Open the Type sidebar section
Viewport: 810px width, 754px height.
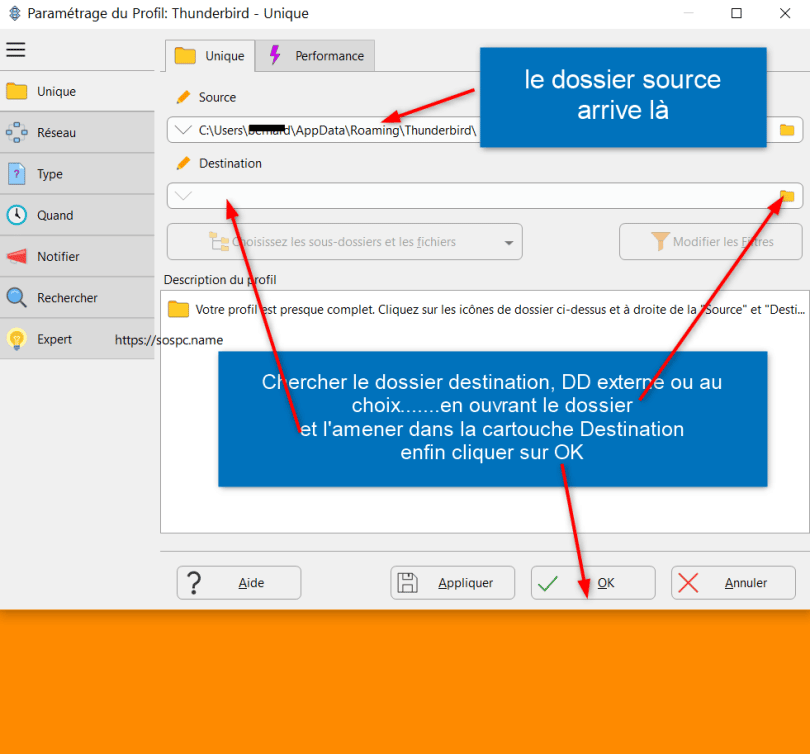coord(77,174)
